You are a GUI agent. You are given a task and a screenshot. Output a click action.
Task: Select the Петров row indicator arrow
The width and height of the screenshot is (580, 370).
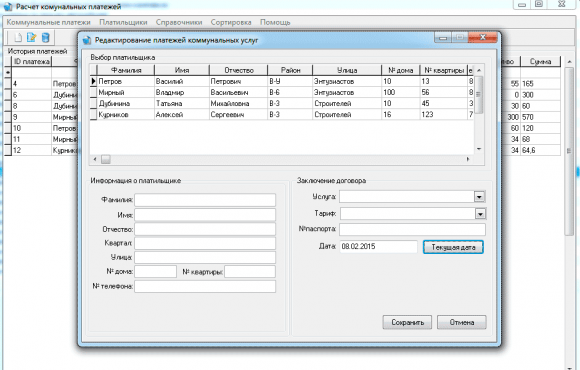94,81
